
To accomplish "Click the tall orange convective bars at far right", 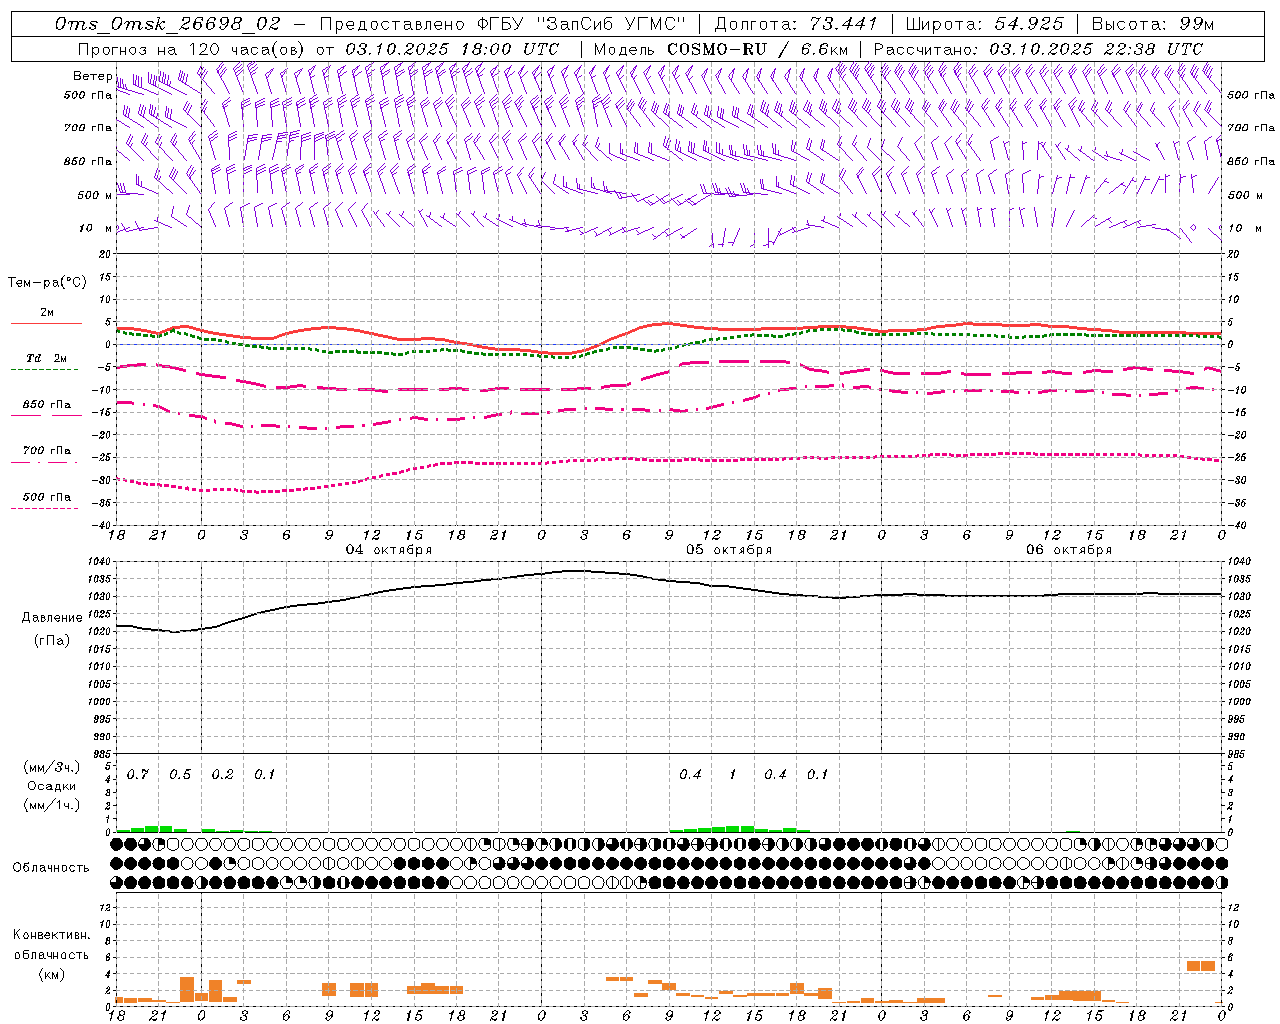I will click(1201, 966).
